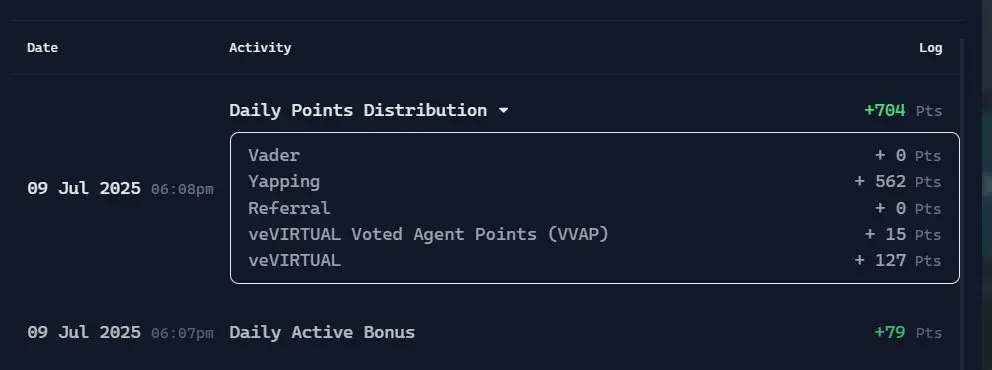Select the Activity column header
The height and width of the screenshot is (370, 992).
(260, 47)
